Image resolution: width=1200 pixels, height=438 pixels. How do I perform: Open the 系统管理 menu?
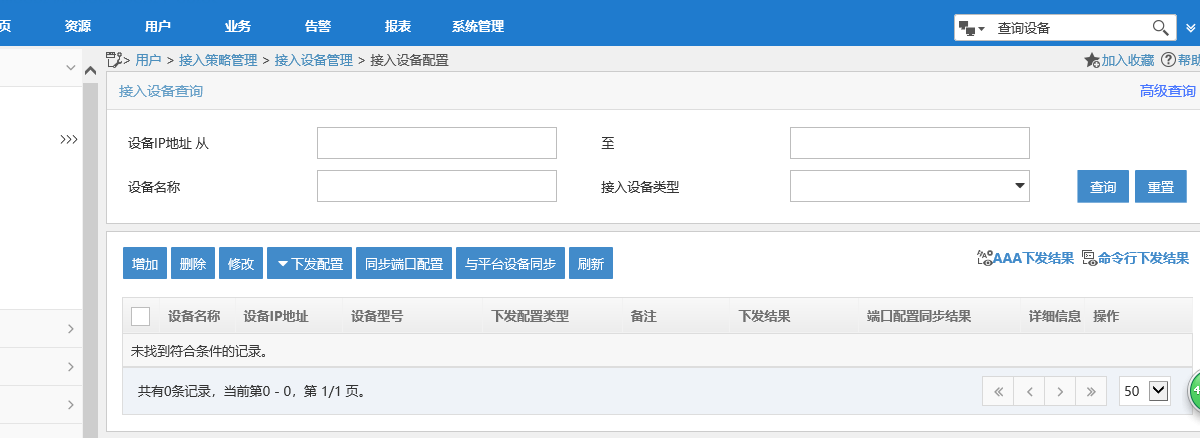[478, 27]
